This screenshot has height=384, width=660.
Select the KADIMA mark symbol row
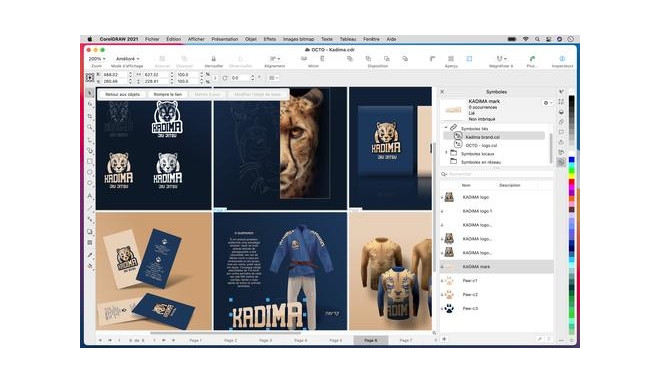[497, 267]
